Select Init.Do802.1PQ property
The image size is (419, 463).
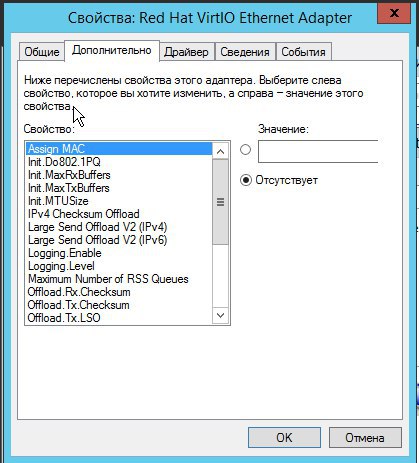[119, 162]
